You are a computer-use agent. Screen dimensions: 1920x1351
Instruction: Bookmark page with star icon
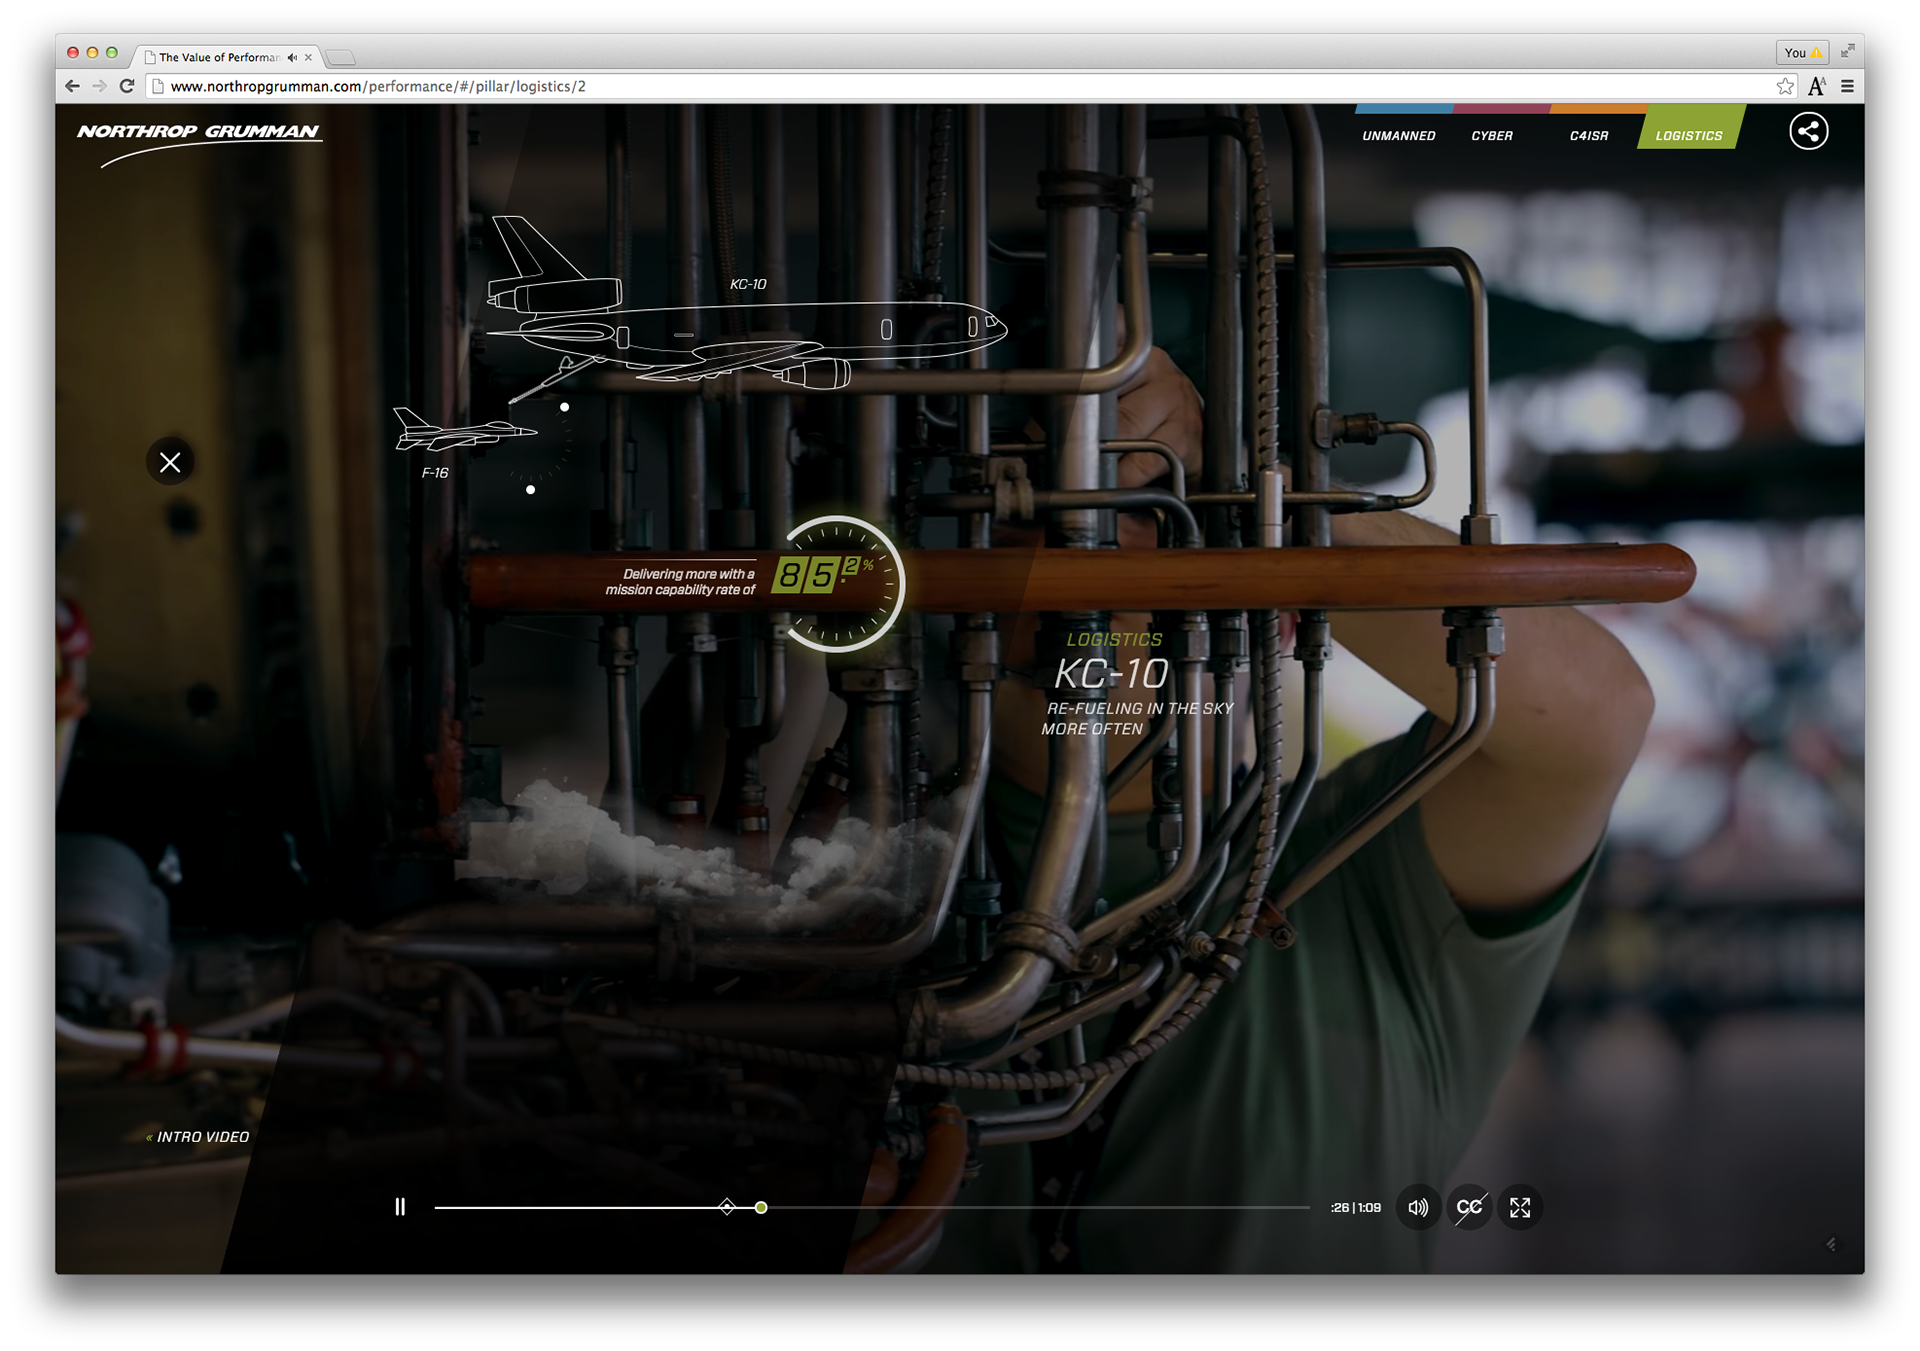[1785, 86]
